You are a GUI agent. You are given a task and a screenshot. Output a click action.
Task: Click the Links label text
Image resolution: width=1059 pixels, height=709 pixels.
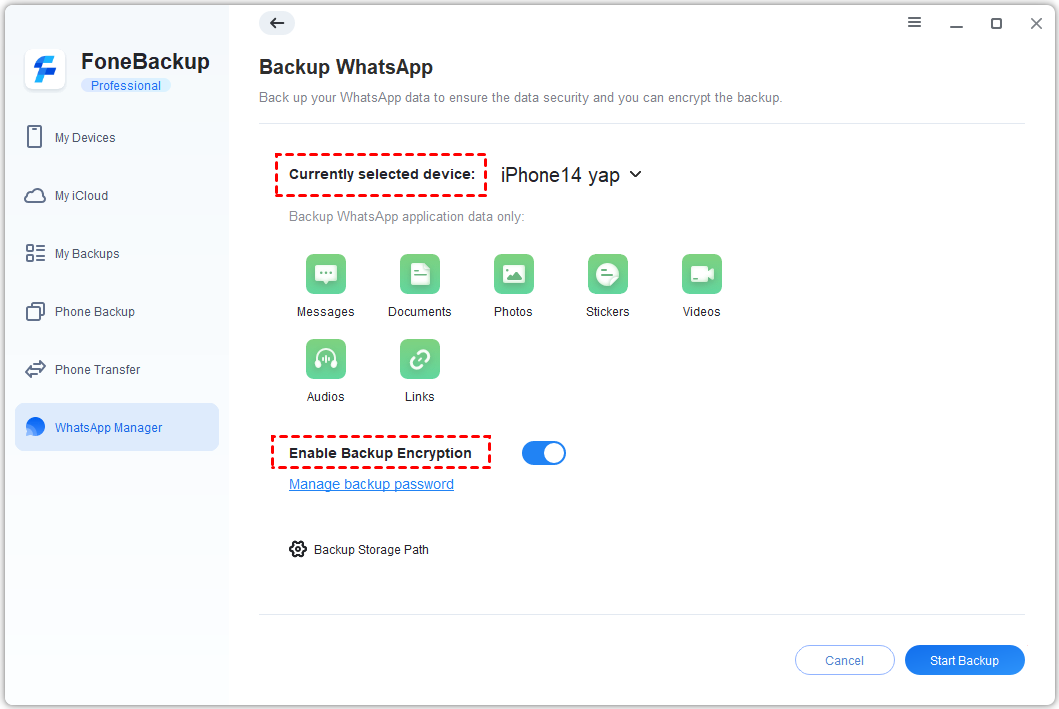[419, 397]
